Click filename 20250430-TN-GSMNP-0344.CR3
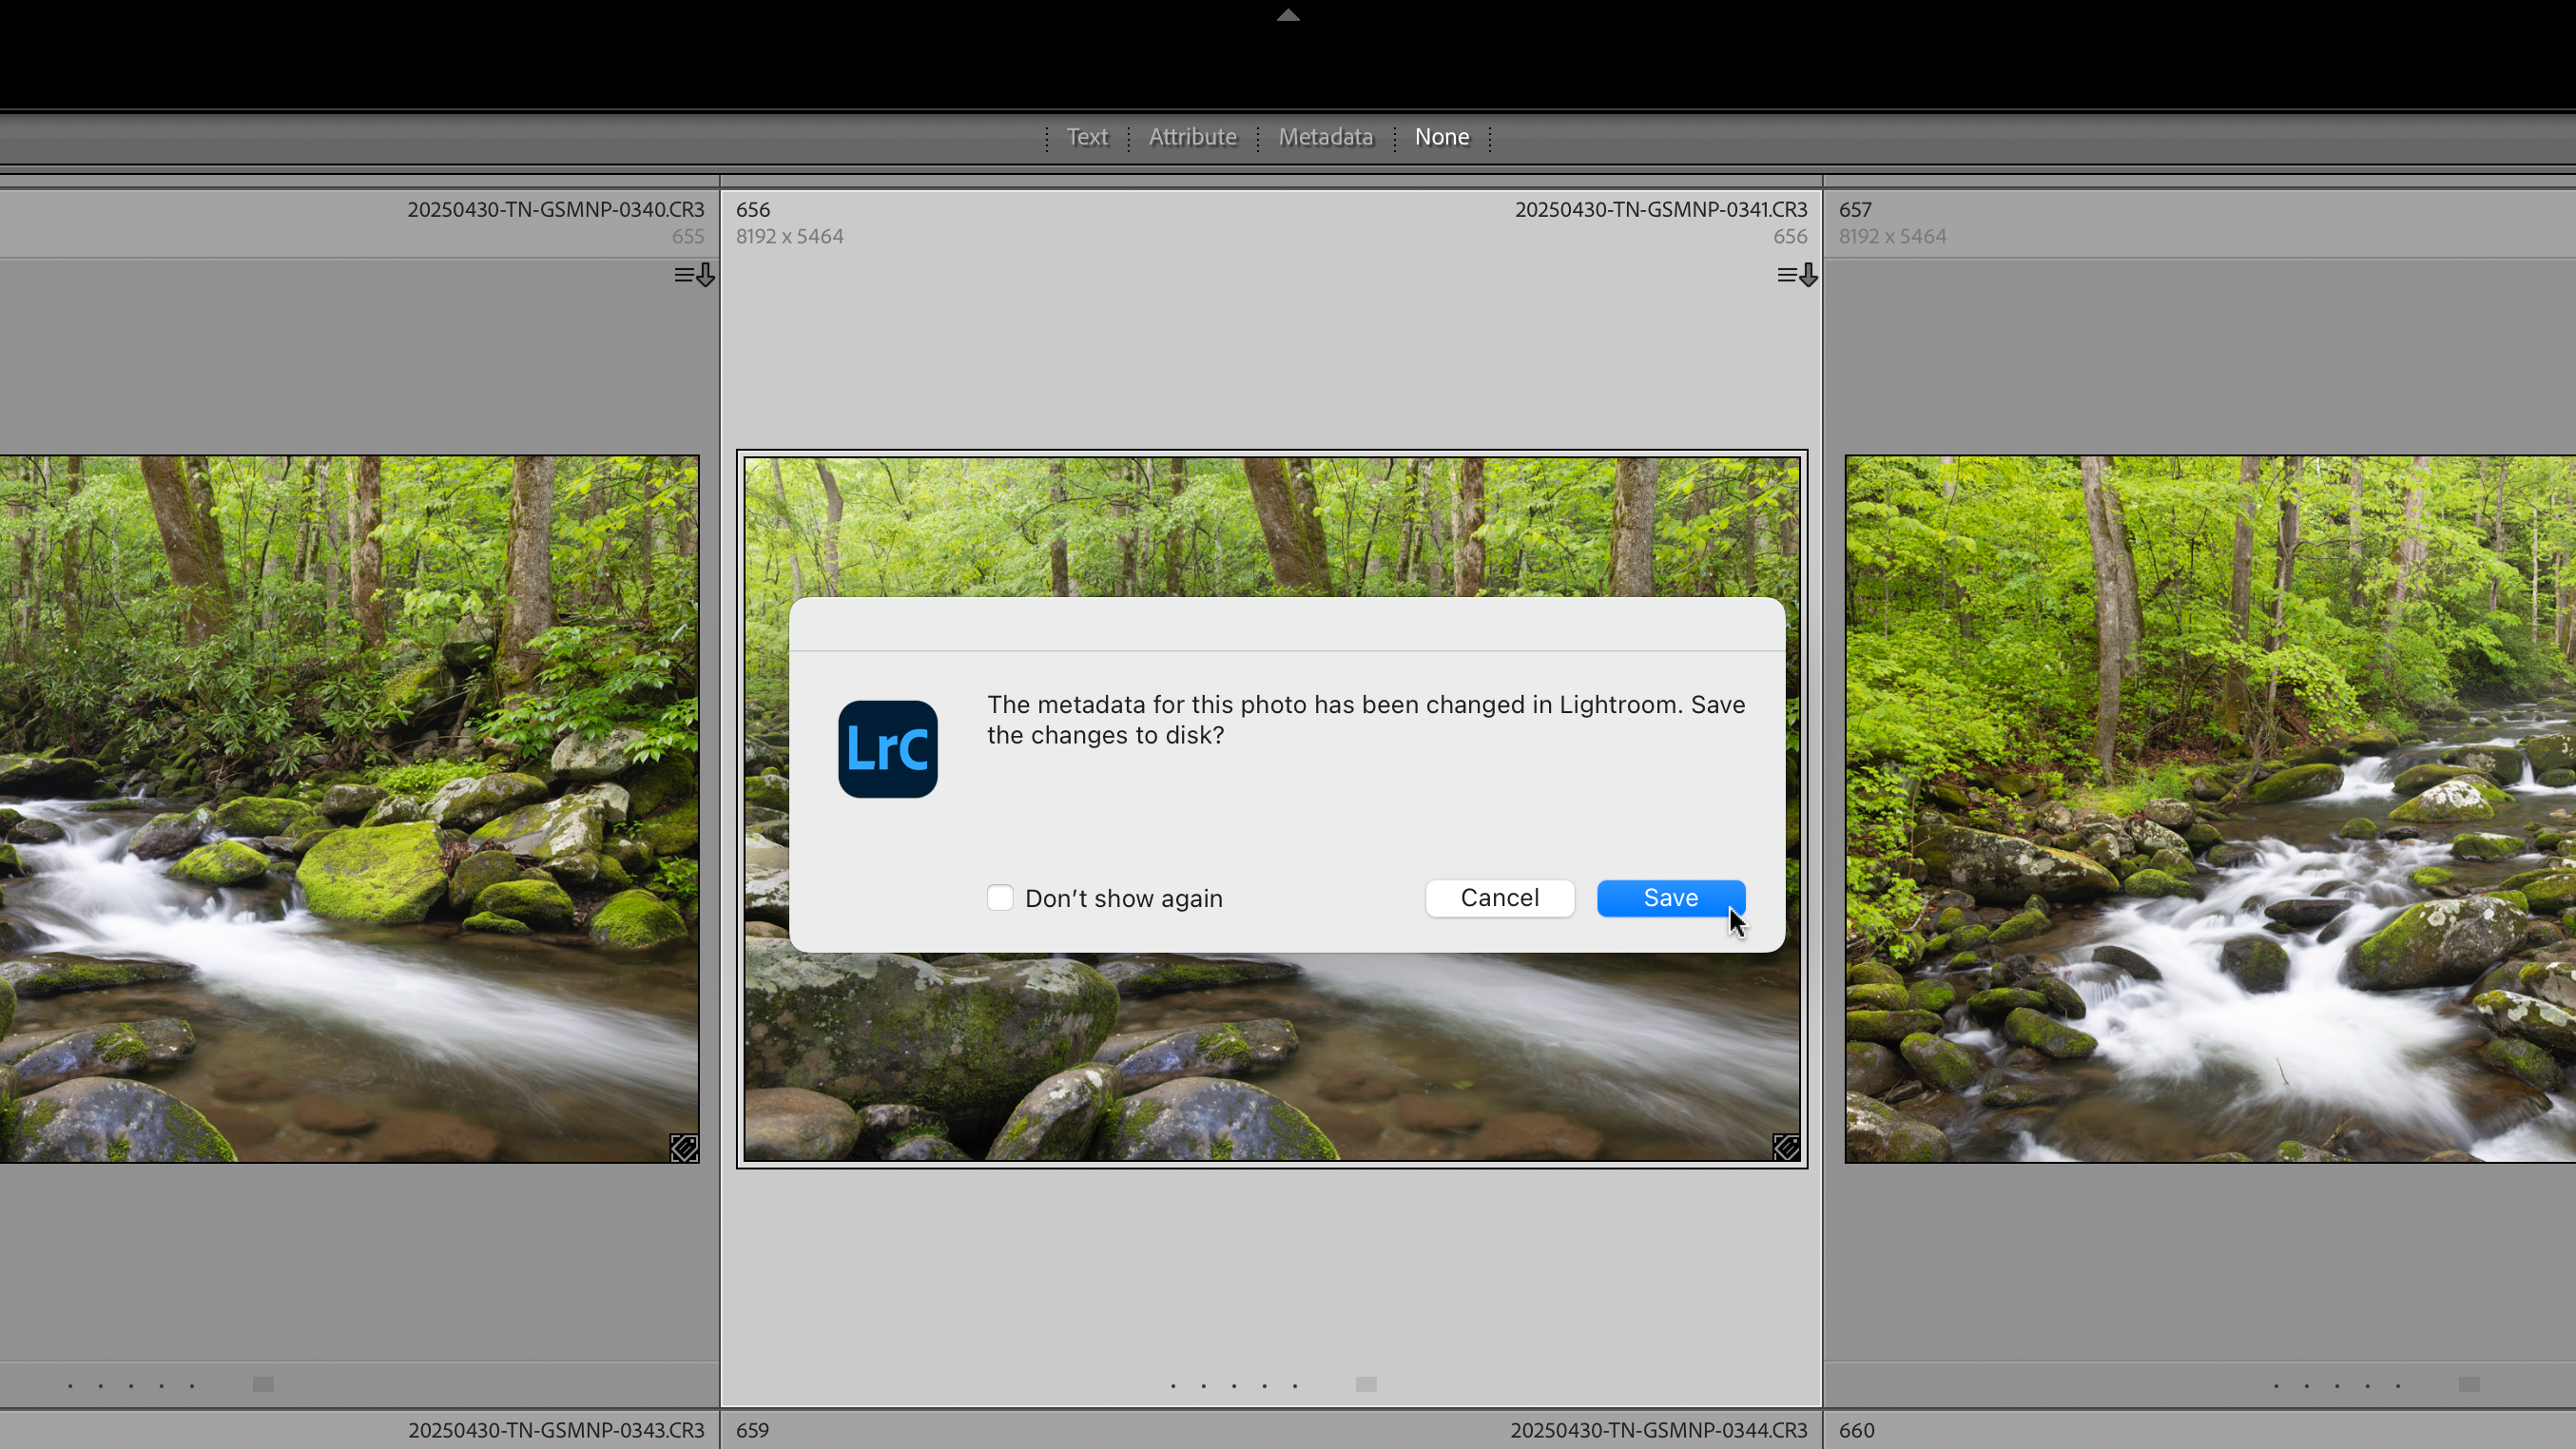 coord(1659,1430)
